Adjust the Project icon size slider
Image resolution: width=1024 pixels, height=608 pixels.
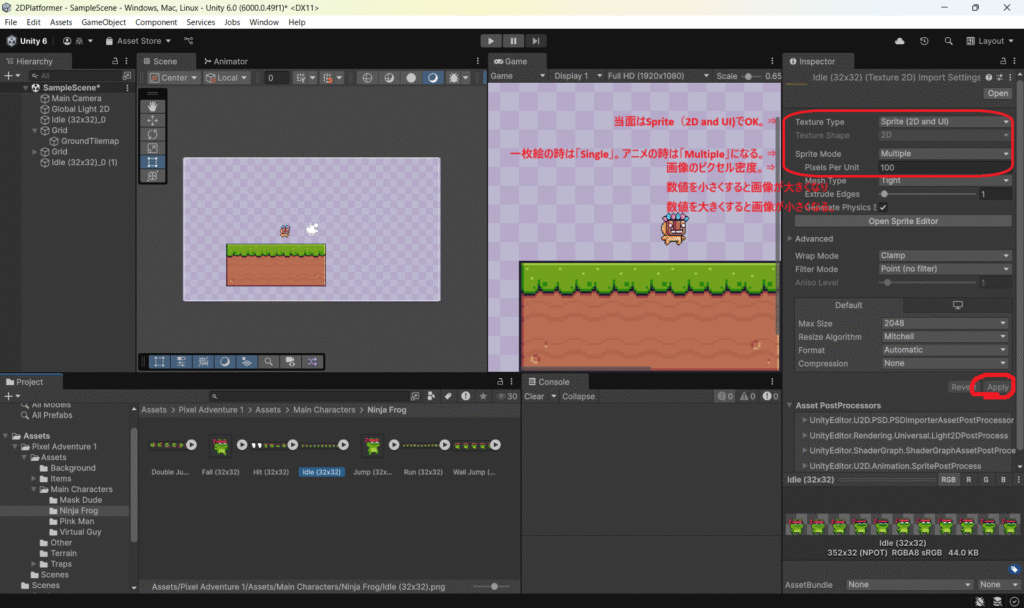click(x=494, y=586)
